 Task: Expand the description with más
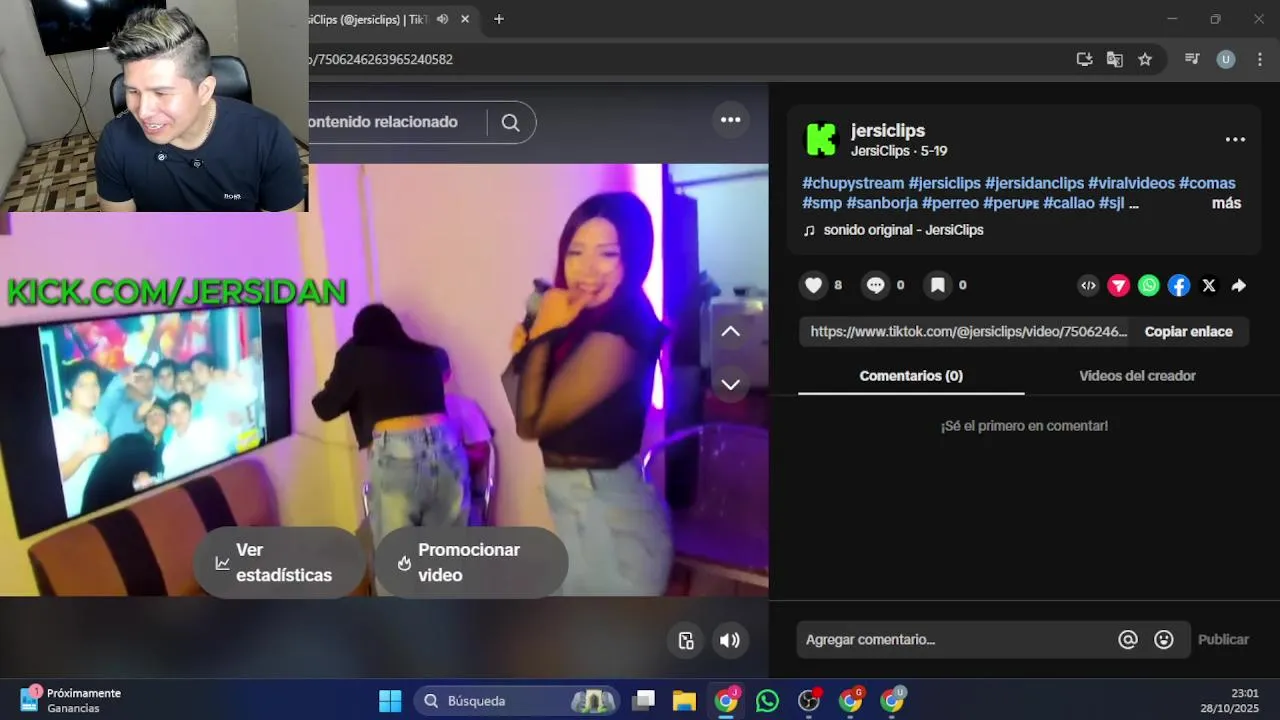click(x=1226, y=203)
